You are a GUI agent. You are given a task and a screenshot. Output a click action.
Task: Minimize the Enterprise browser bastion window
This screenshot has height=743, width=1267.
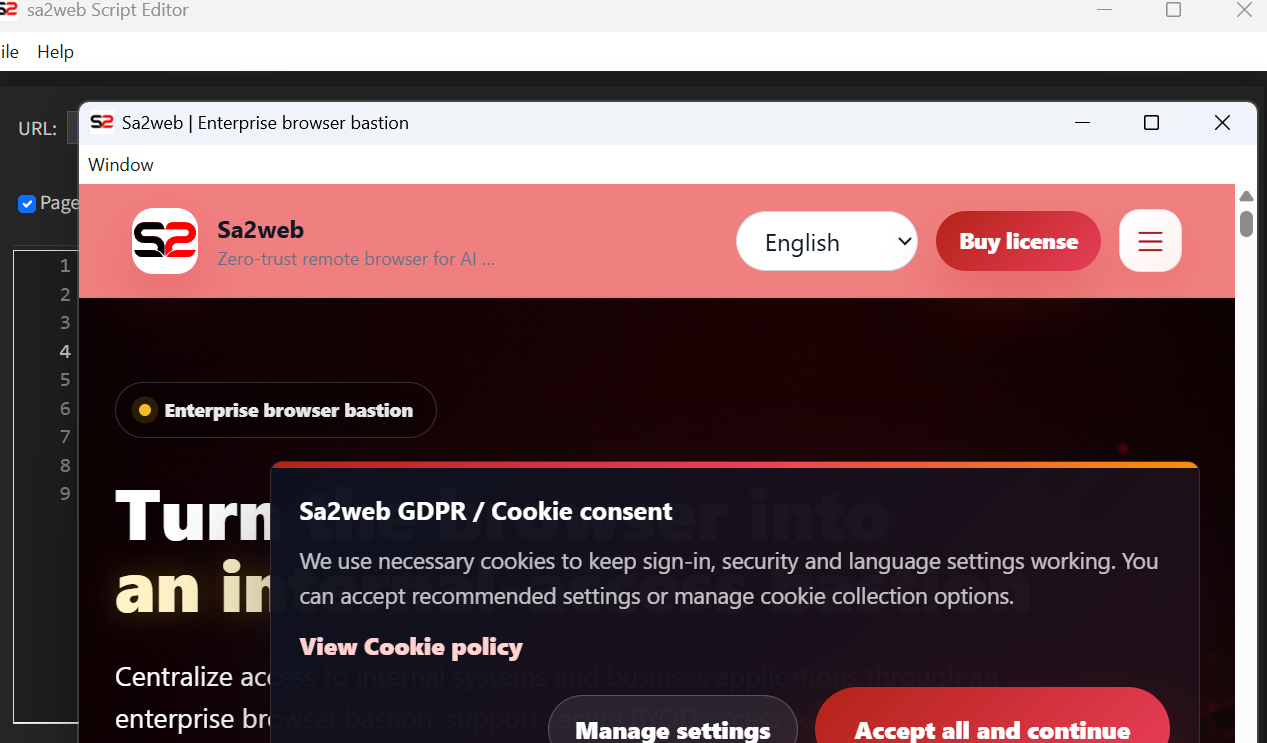click(1082, 123)
